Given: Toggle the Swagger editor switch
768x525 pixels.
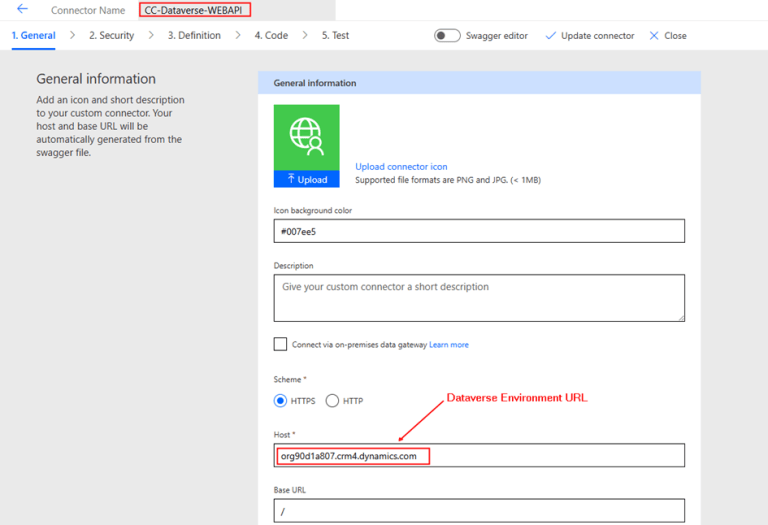Looking at the screenshot, I should 447,36.
